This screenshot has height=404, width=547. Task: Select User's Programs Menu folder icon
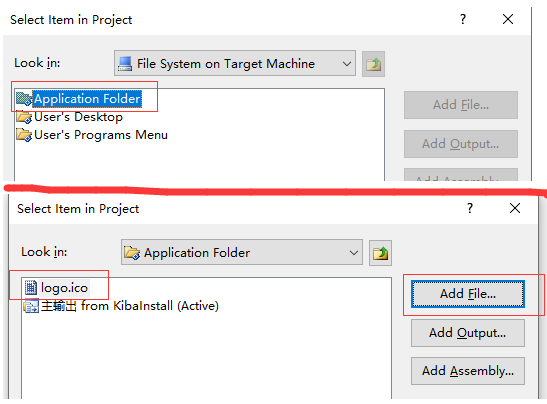click(x=24, y=135)
